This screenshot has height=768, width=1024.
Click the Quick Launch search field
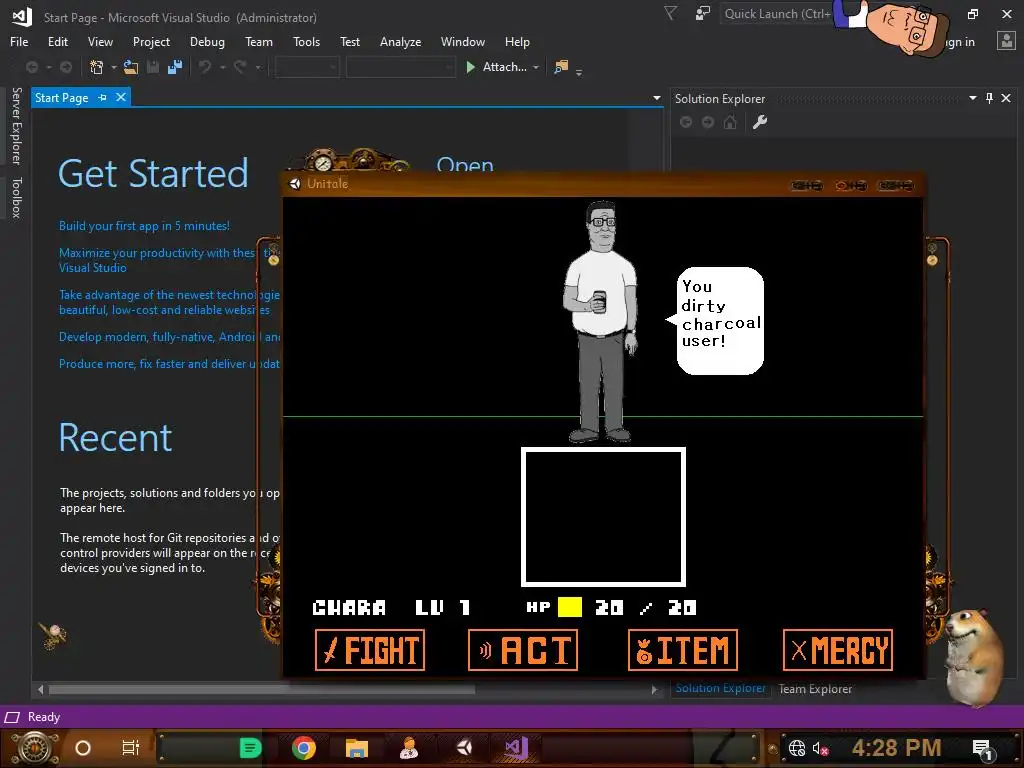tap(776, 14)
